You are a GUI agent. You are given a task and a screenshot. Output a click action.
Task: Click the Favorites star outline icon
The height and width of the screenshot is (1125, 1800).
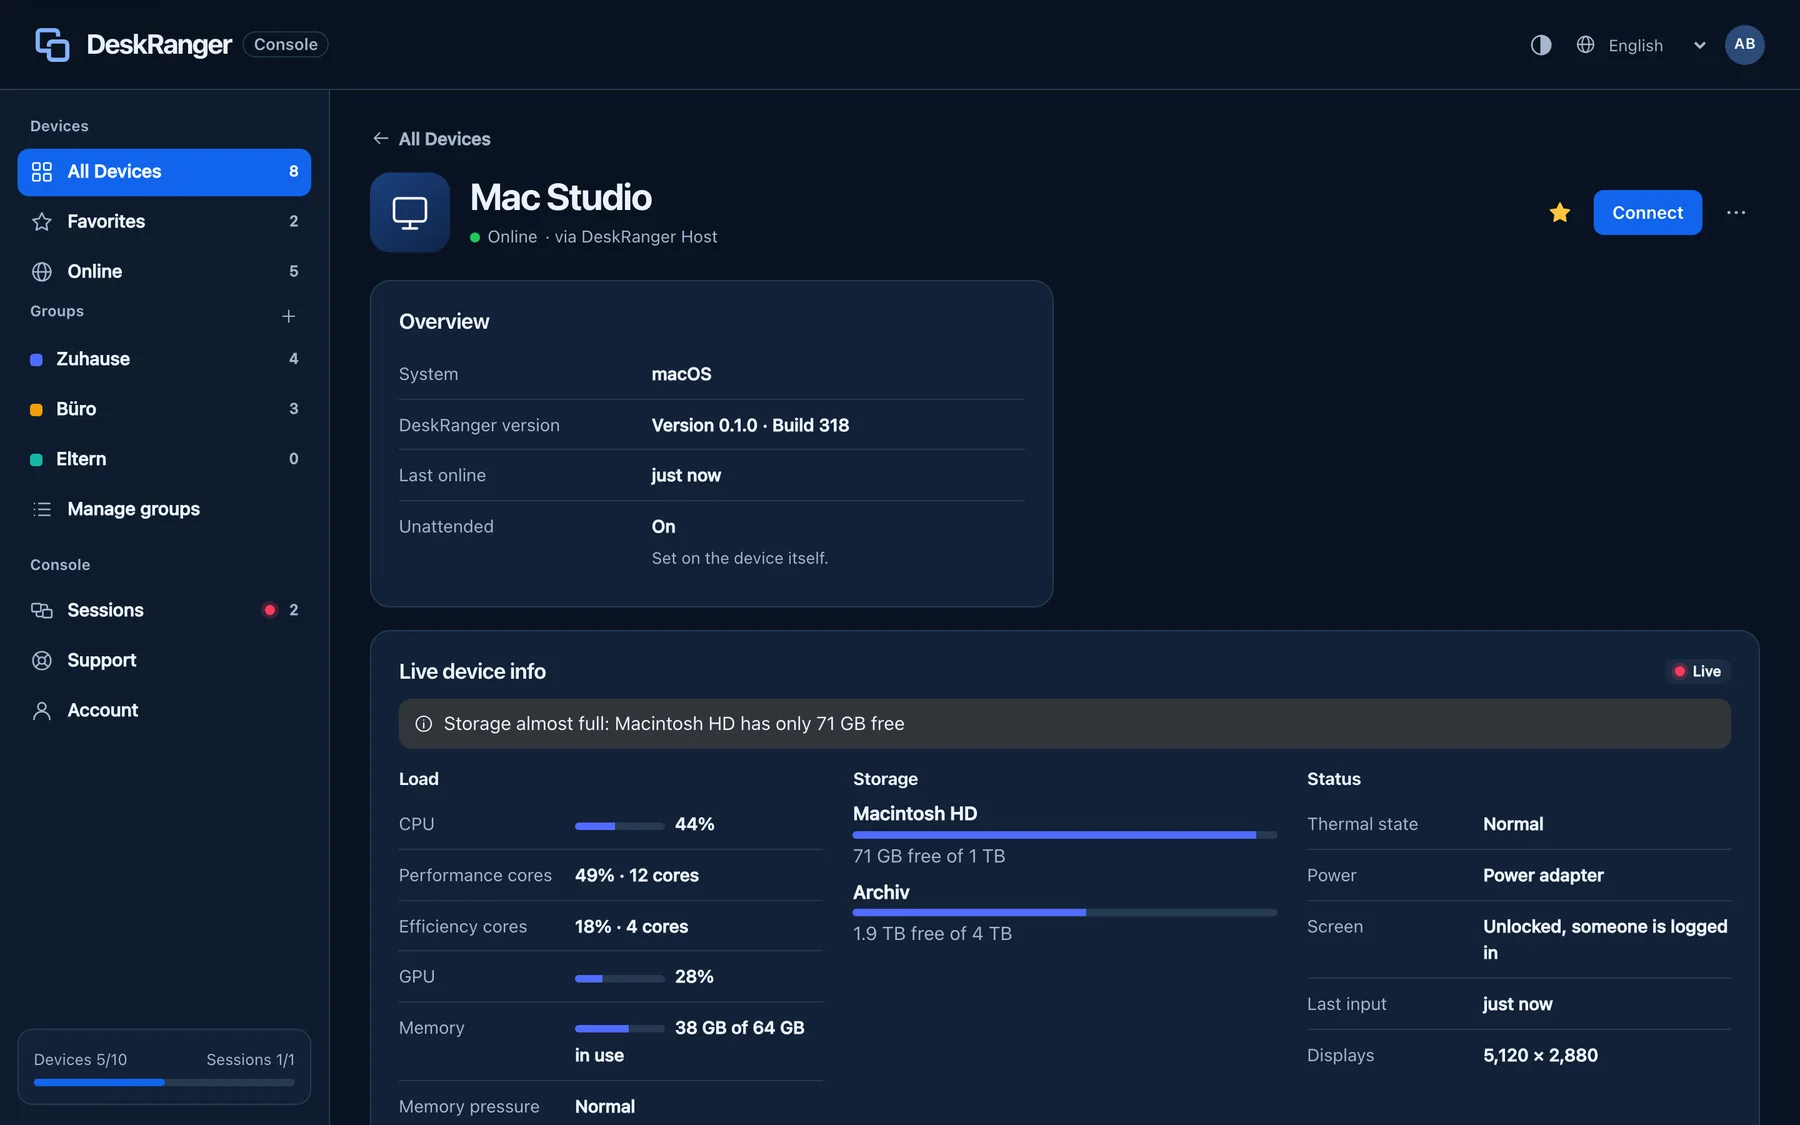(42, 222)
